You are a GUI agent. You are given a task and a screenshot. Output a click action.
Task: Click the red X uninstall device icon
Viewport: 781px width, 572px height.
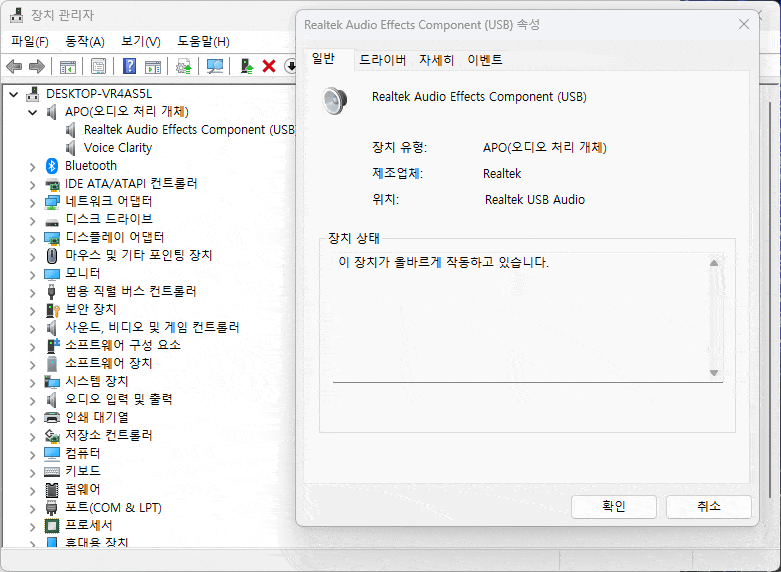tap(268, 66)
